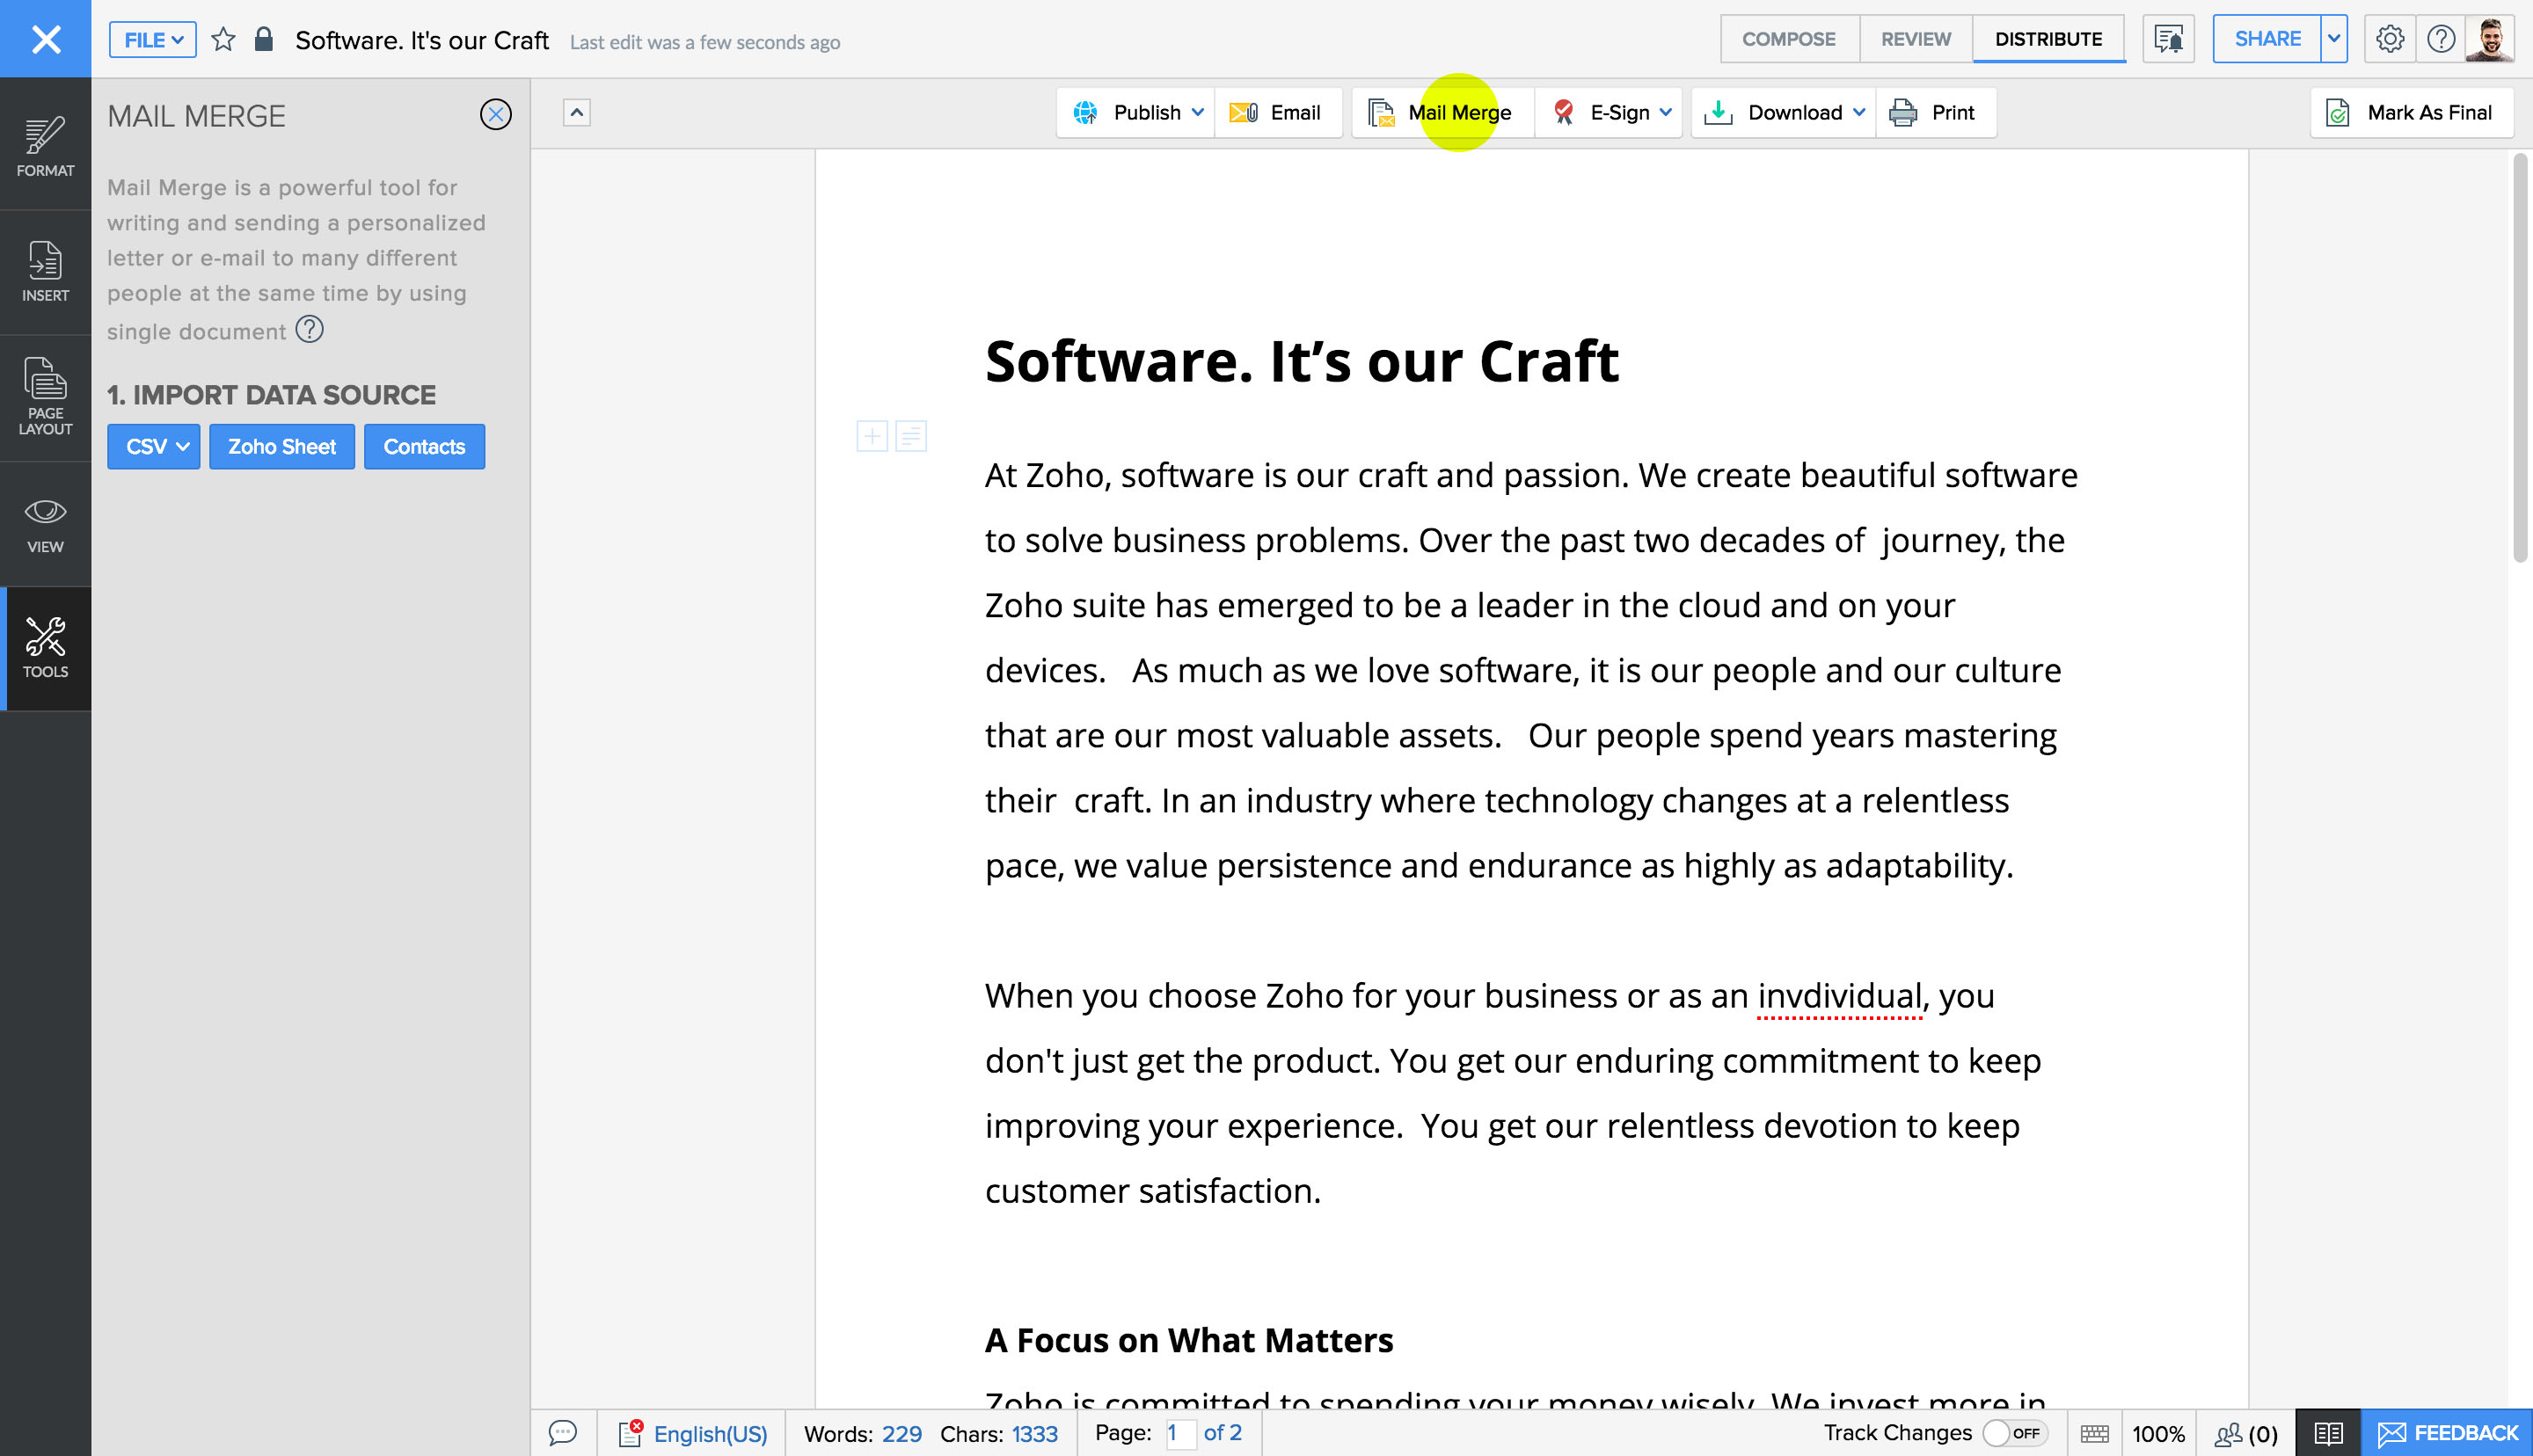
Task: Toggle Track Changes switch on
Action: (x=2013, y=1433)
